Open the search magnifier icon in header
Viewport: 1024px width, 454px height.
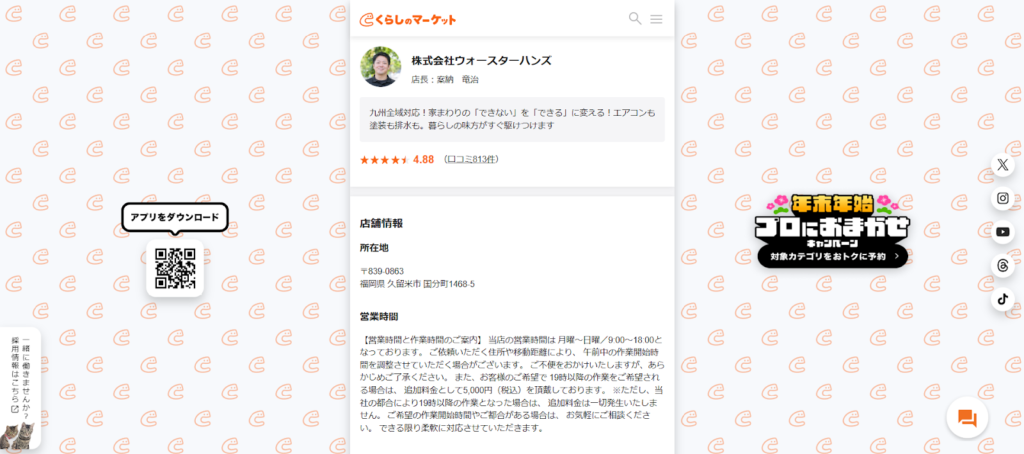(635, 19)
